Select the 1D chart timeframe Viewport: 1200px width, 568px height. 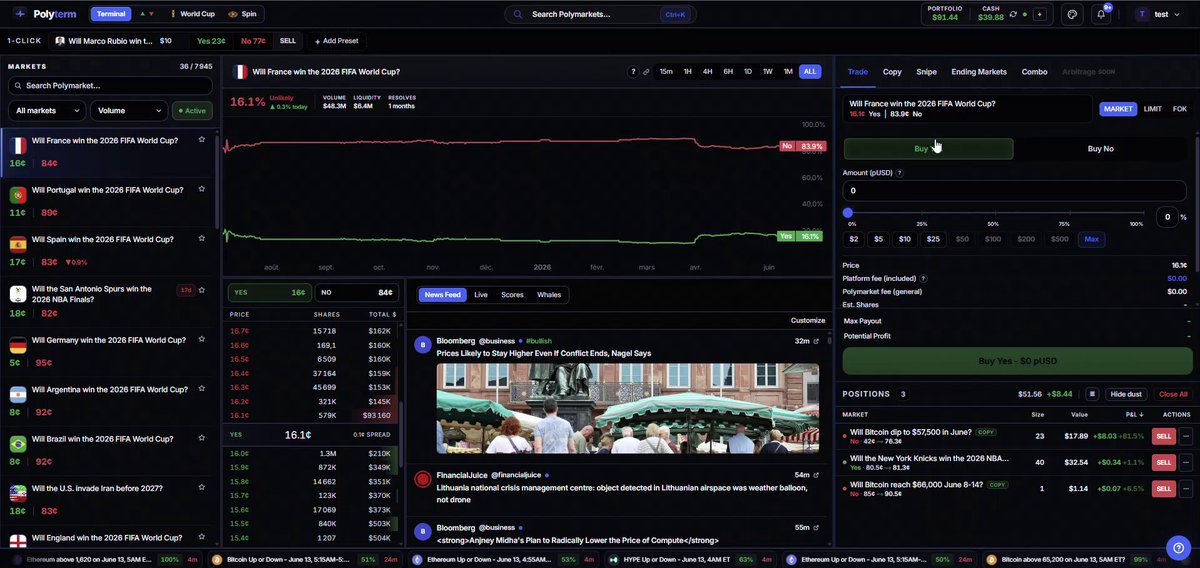(x=748, y=72)
